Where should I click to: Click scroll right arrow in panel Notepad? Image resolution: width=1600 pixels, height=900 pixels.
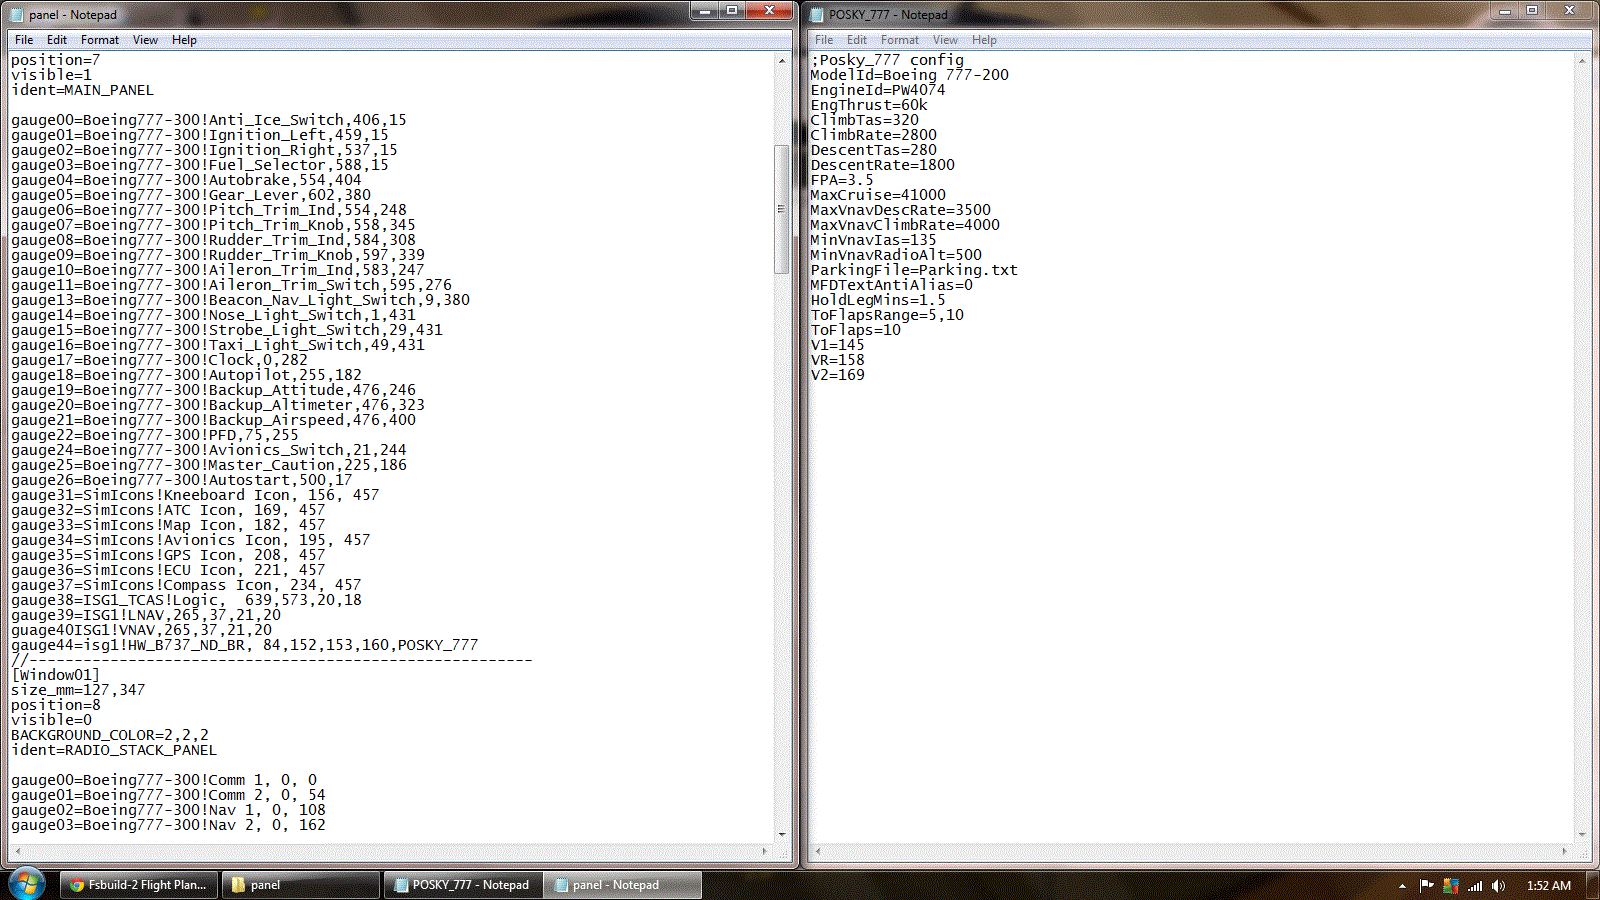pyautogui.click(x=765, y=851)
